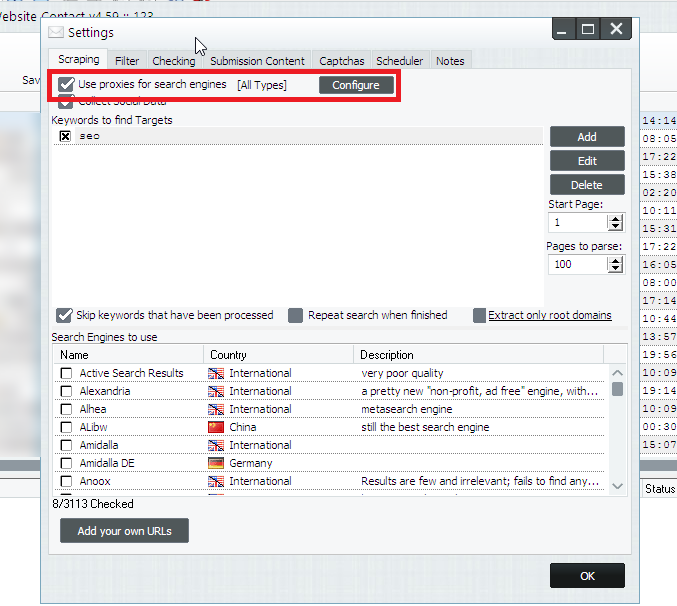
Task: Close the Settings window
Action: (616, 29)
